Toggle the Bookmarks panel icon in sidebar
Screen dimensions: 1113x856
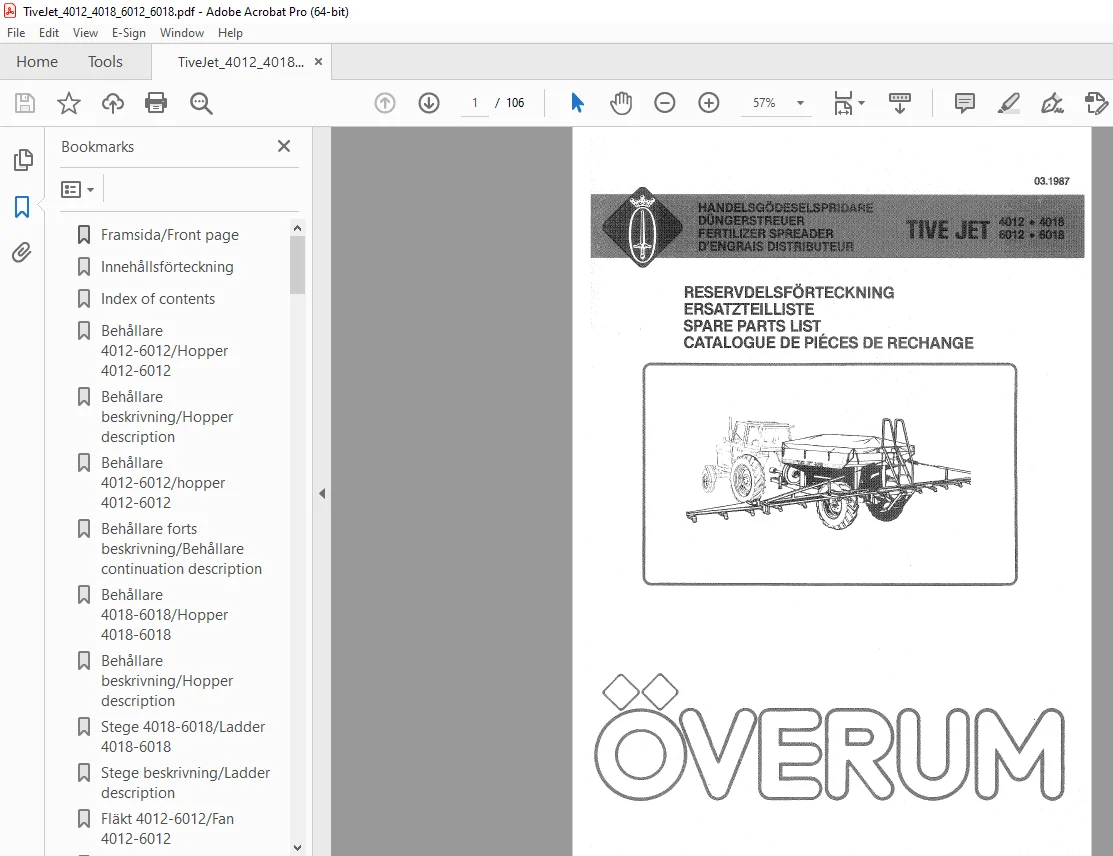22,207
